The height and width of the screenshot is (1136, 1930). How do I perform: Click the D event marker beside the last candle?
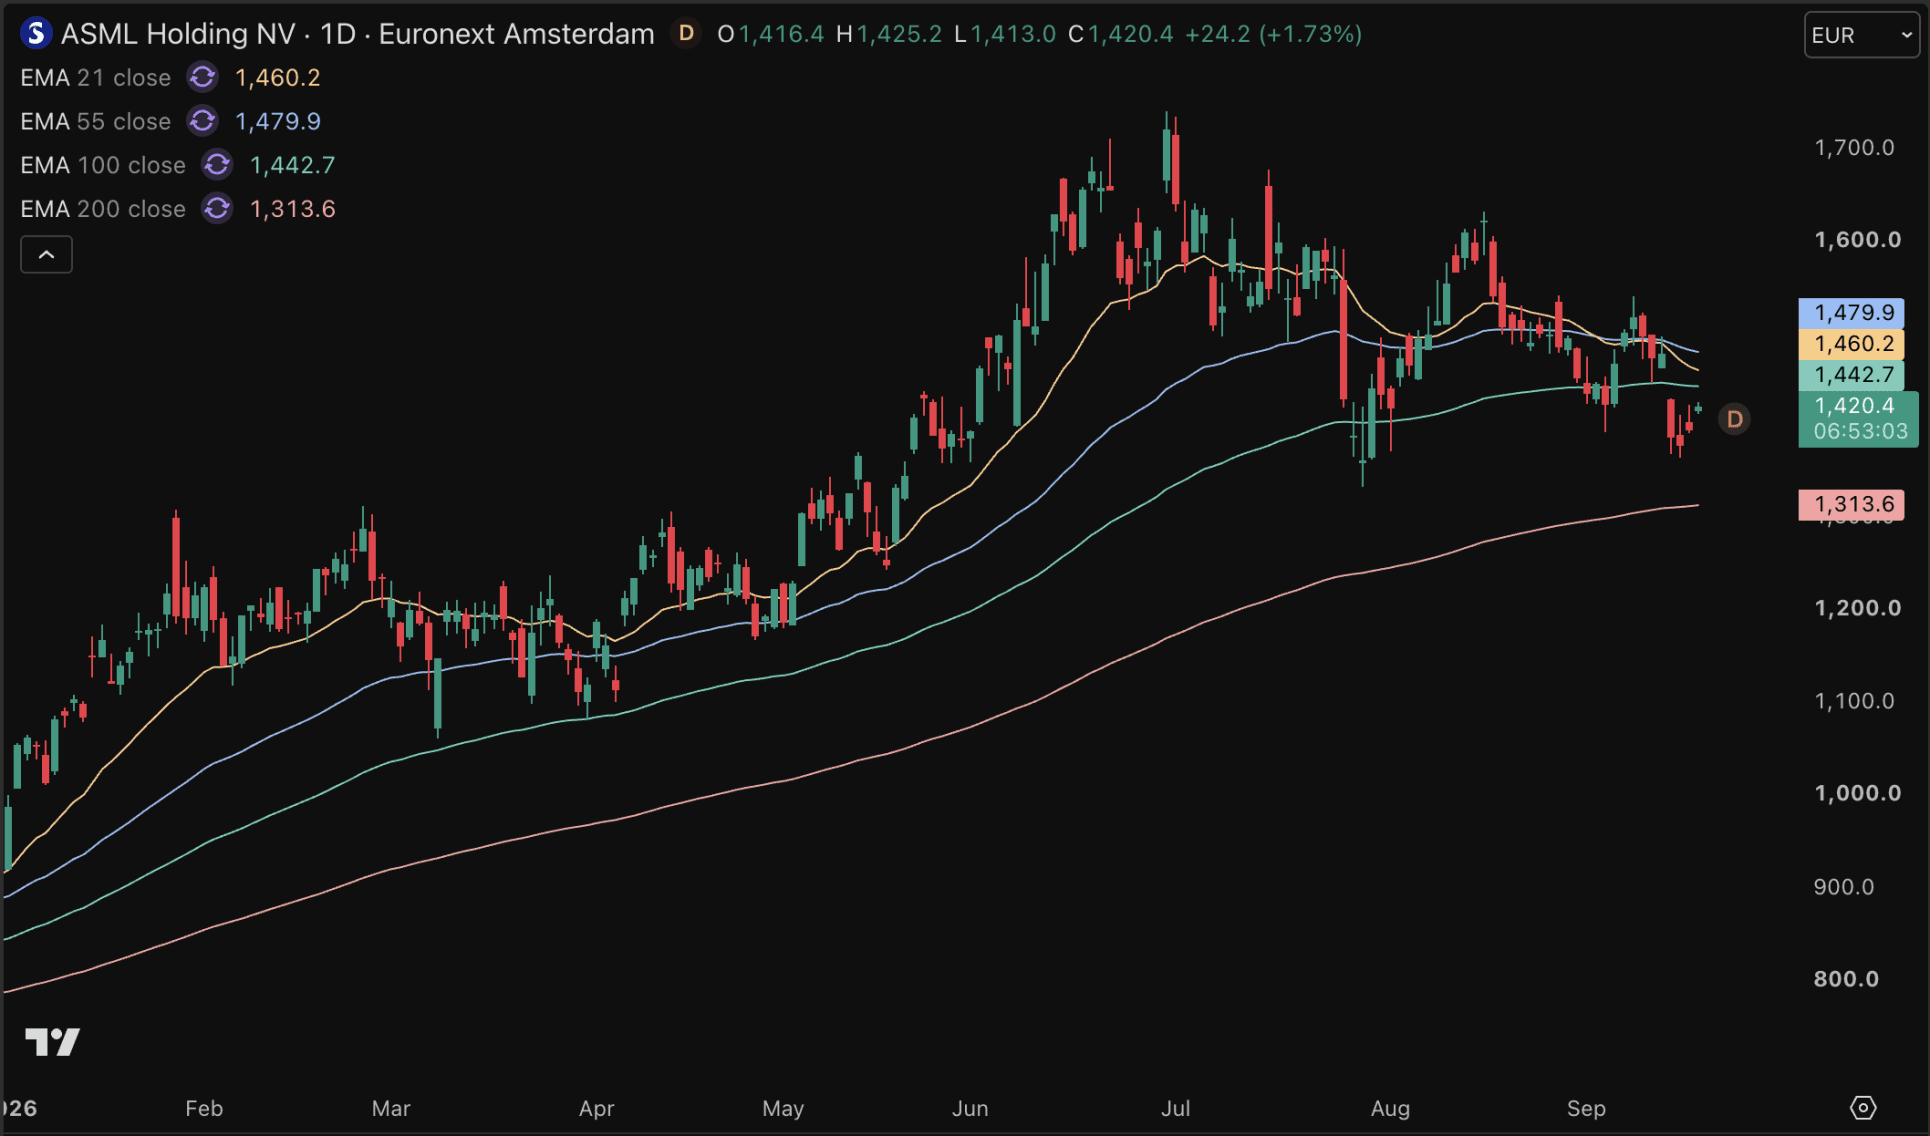(1735, 419)
